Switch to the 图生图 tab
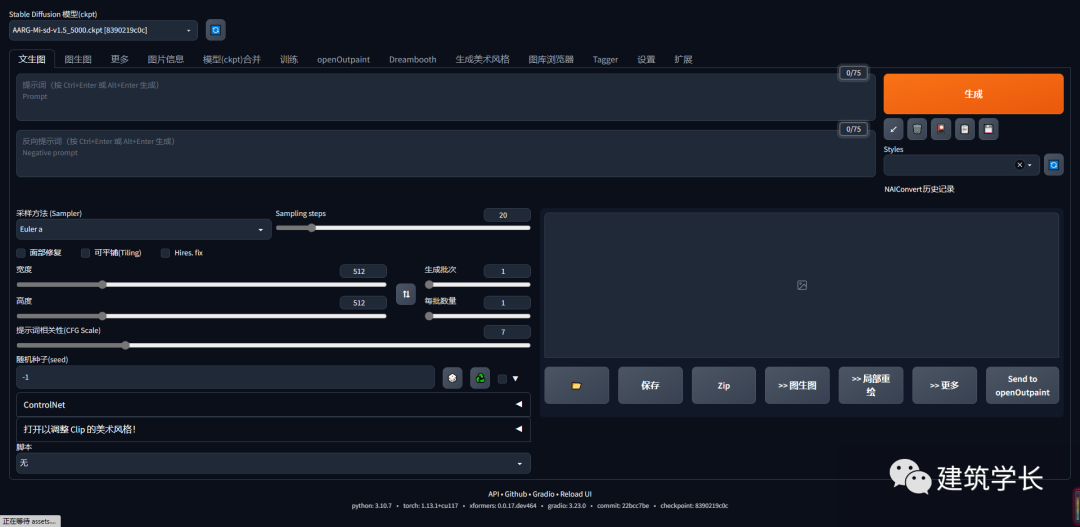Image resolution: width=1080 pixels, height=527 pixels. click(78, 60)
